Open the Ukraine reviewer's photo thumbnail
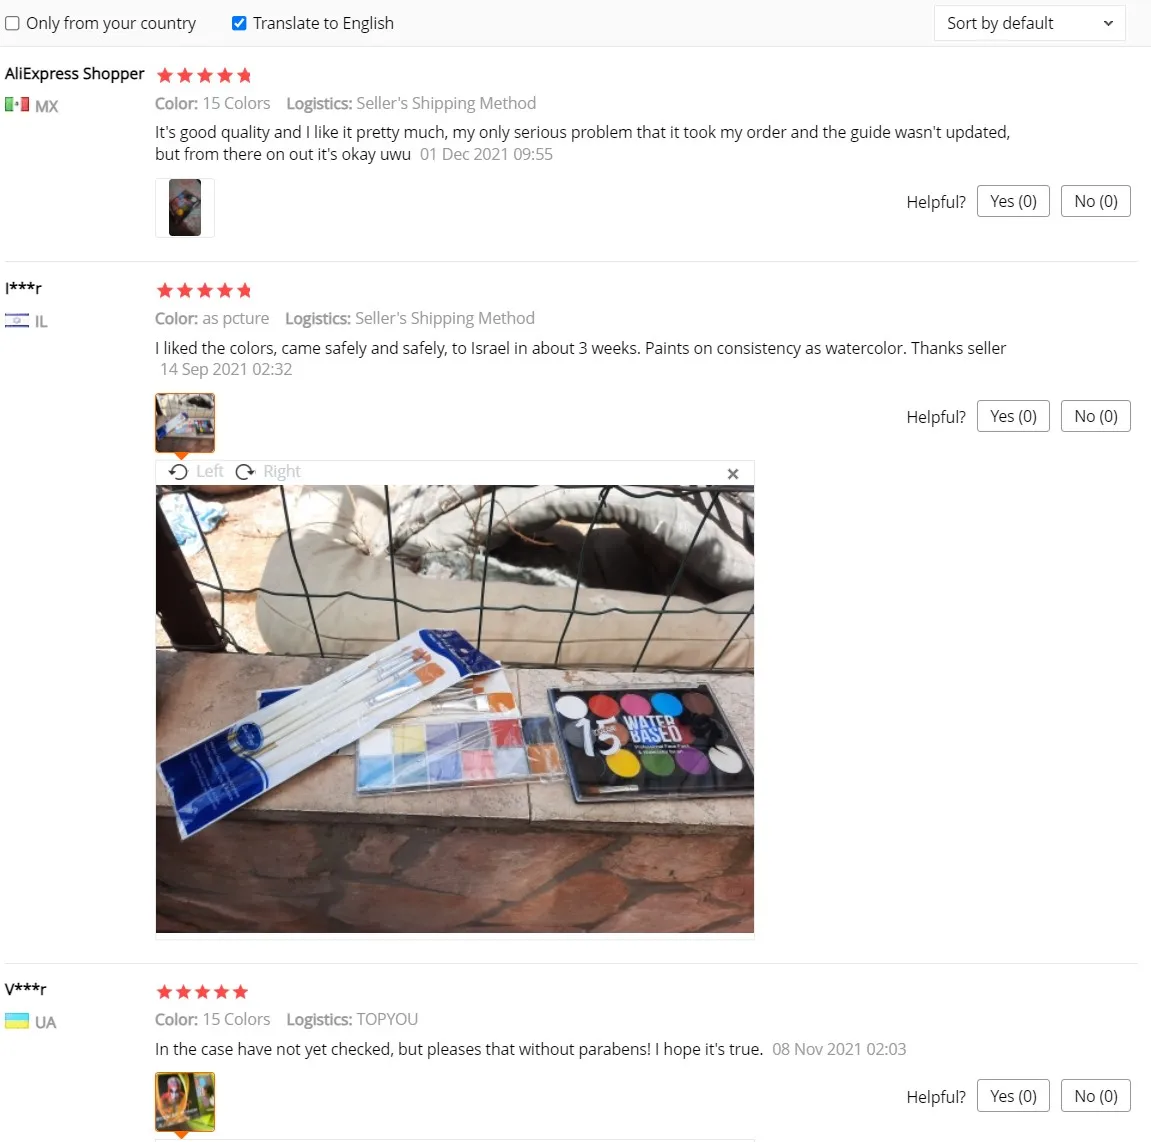 [x=185, y=1102]
